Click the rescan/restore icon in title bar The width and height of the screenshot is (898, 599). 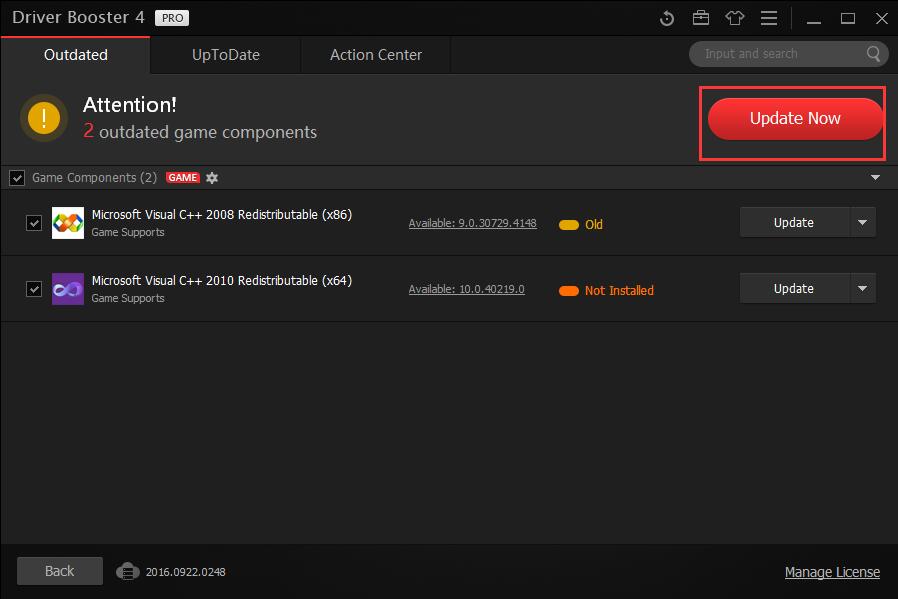point(667,18)
